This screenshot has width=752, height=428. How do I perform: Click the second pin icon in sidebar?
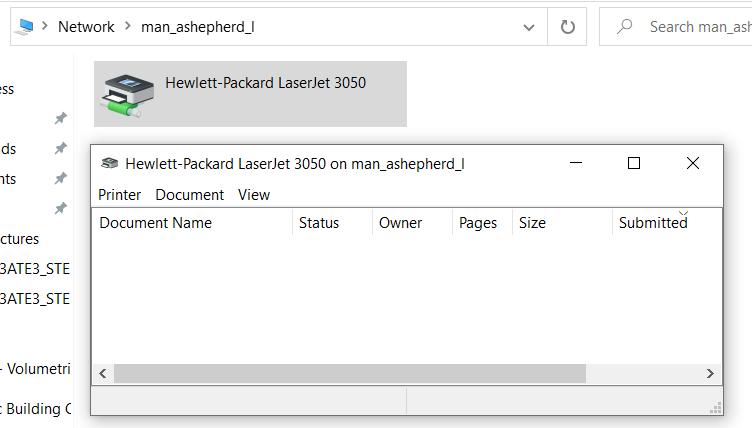60,149
